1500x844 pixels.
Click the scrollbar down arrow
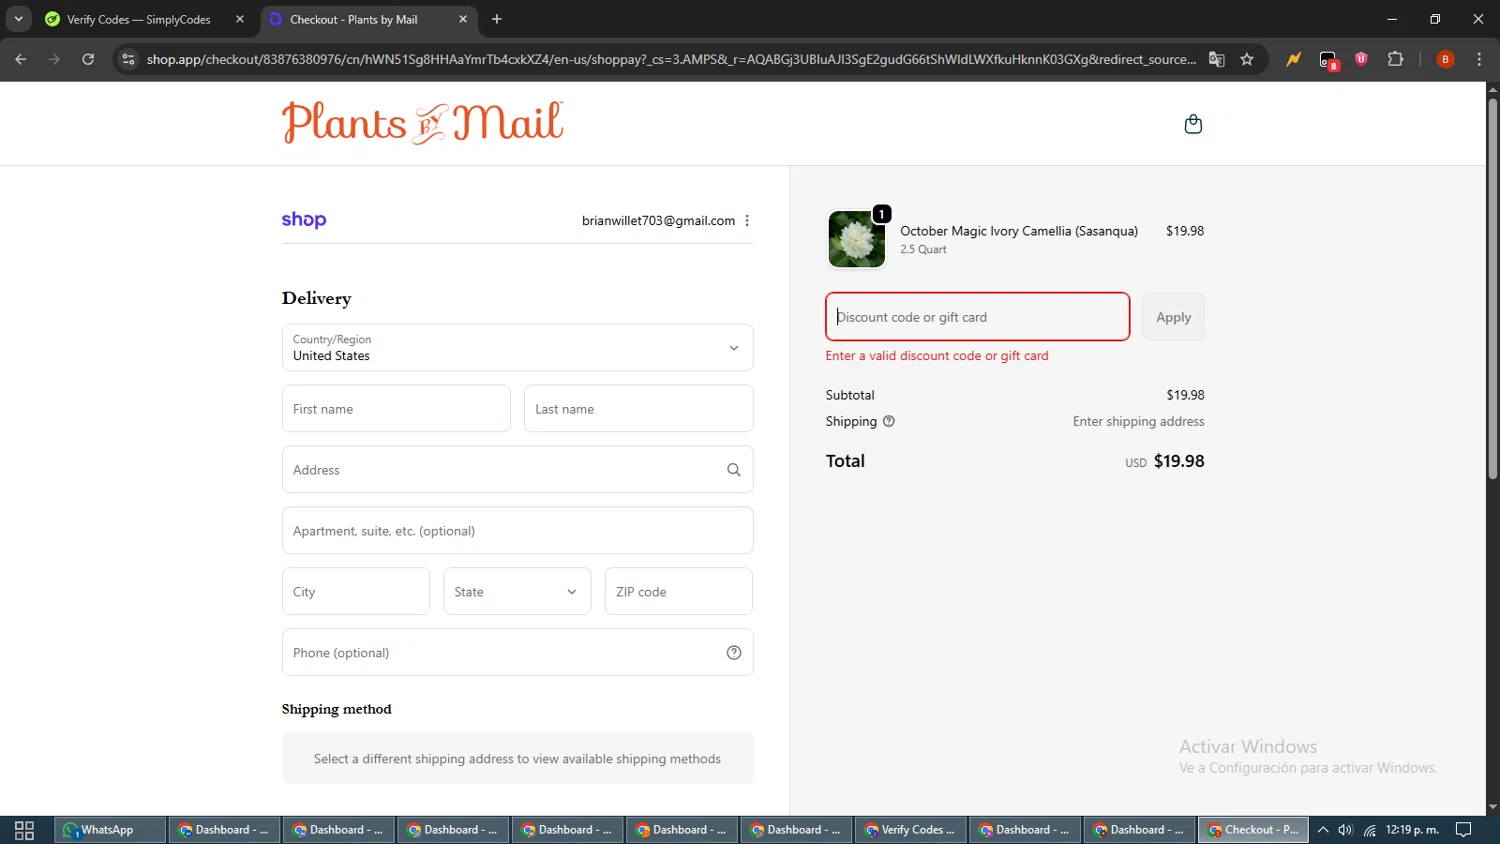[1492, 807]
